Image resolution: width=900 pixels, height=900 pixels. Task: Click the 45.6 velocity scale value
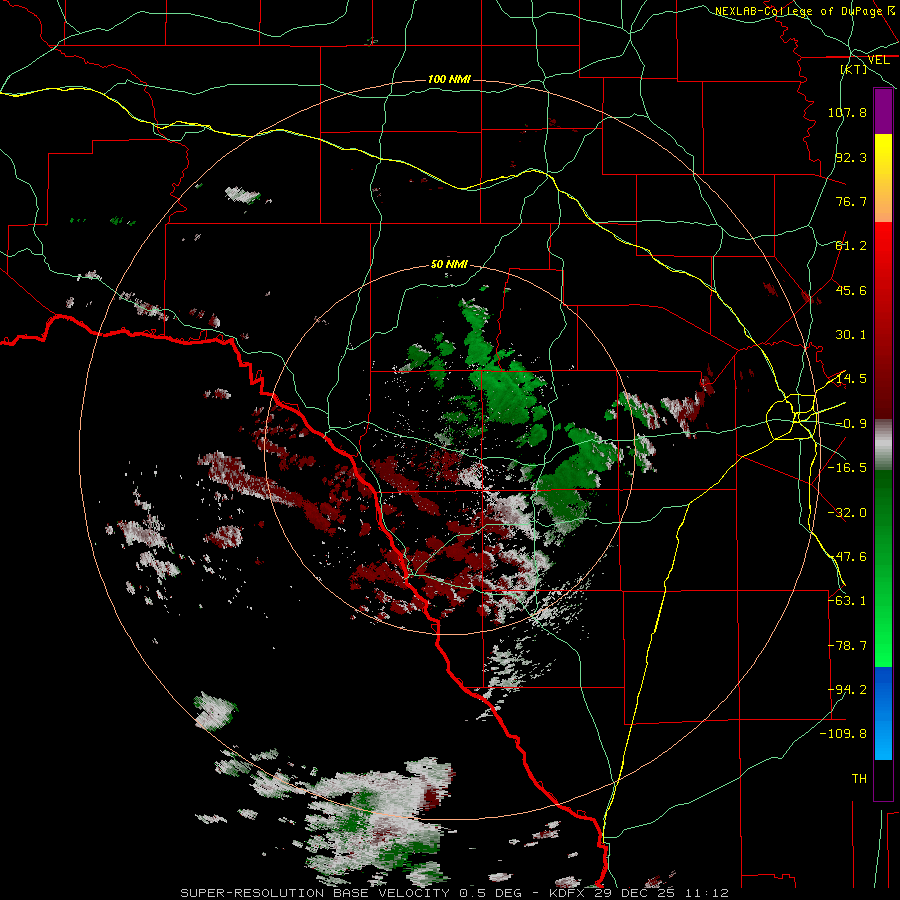(x=851, y=290)
